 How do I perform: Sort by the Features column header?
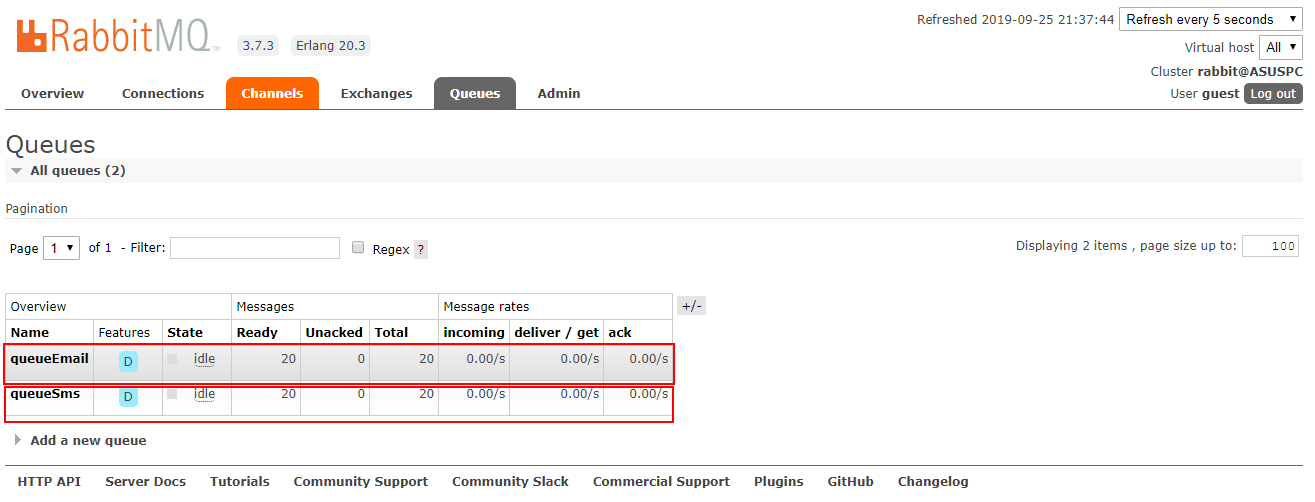coord(124,333)
